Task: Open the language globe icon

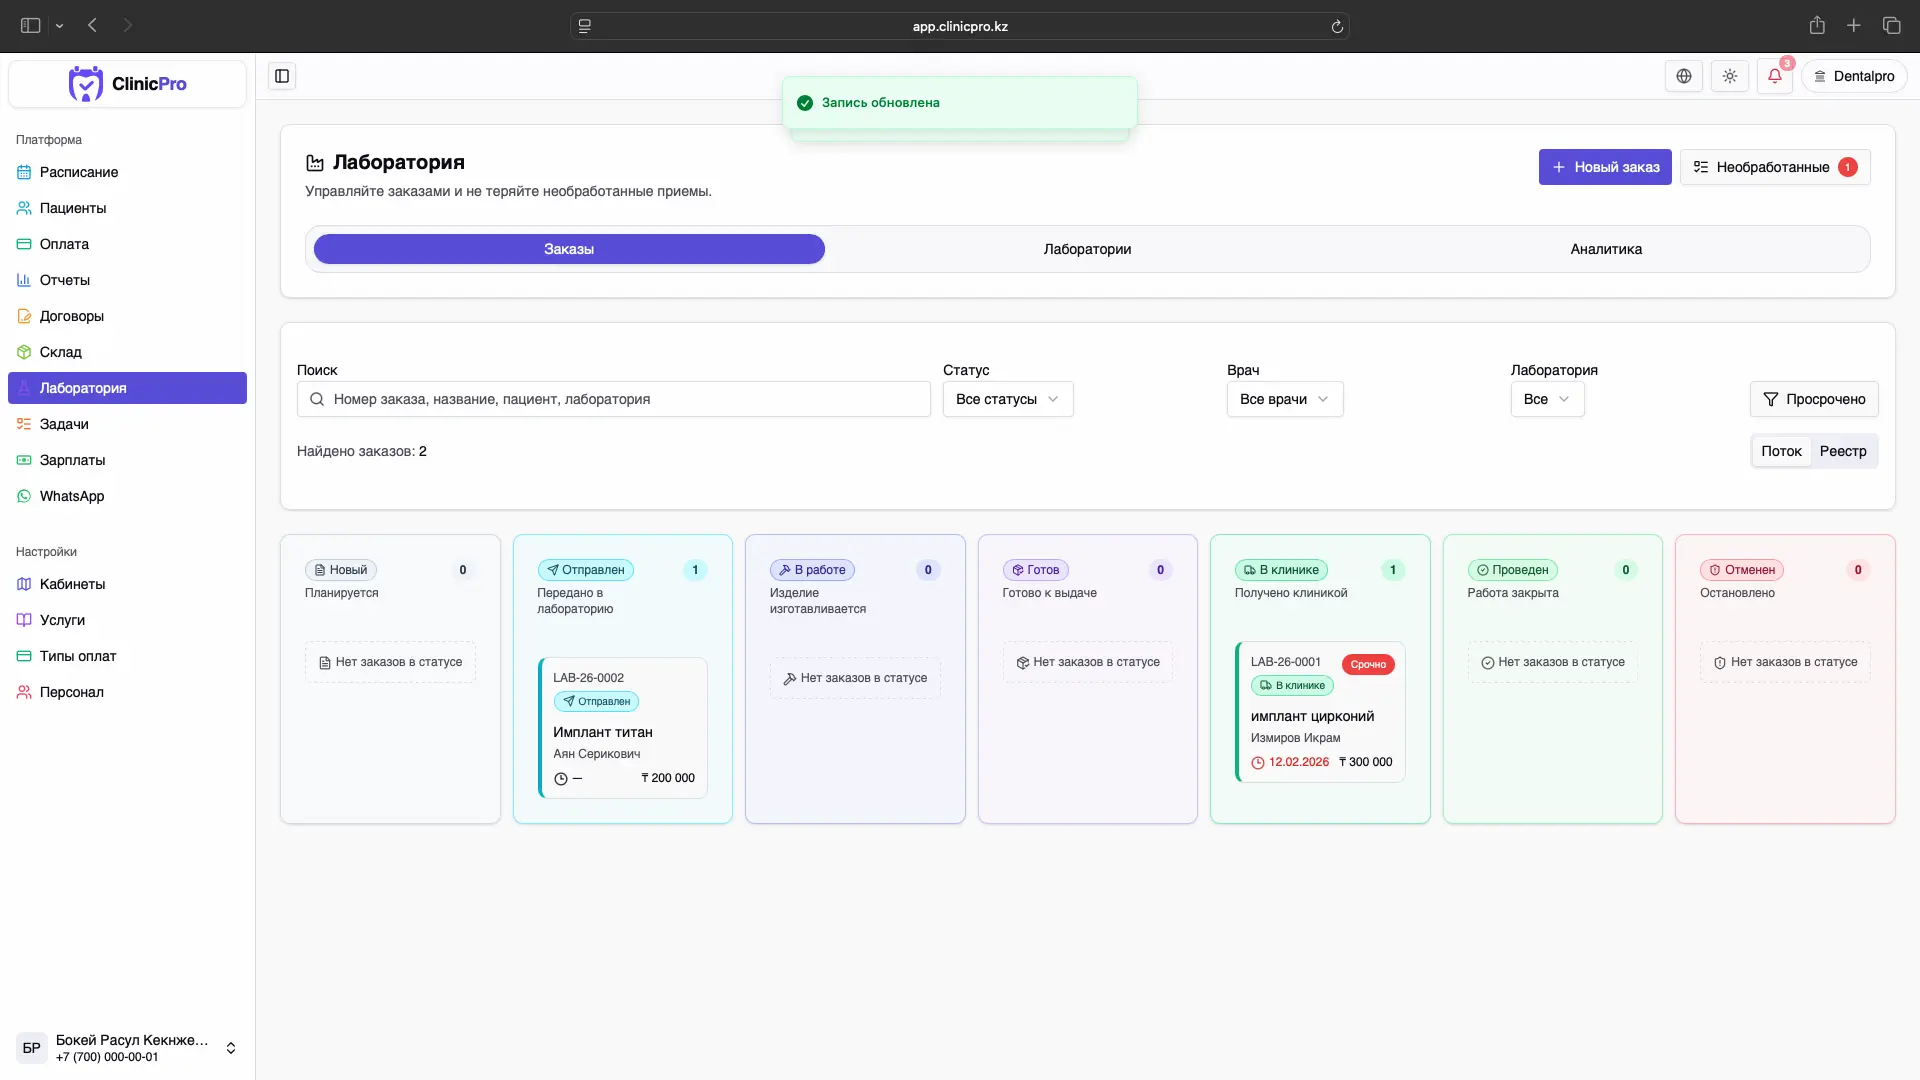Action: pyautogui.click(x=1684, y=76)
